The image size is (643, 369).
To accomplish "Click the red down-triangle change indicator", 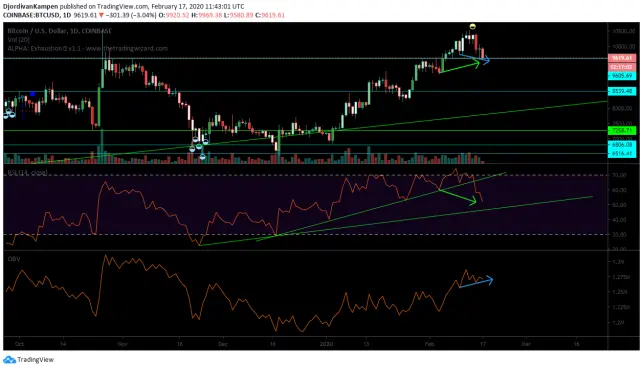I will coord(101,15).
